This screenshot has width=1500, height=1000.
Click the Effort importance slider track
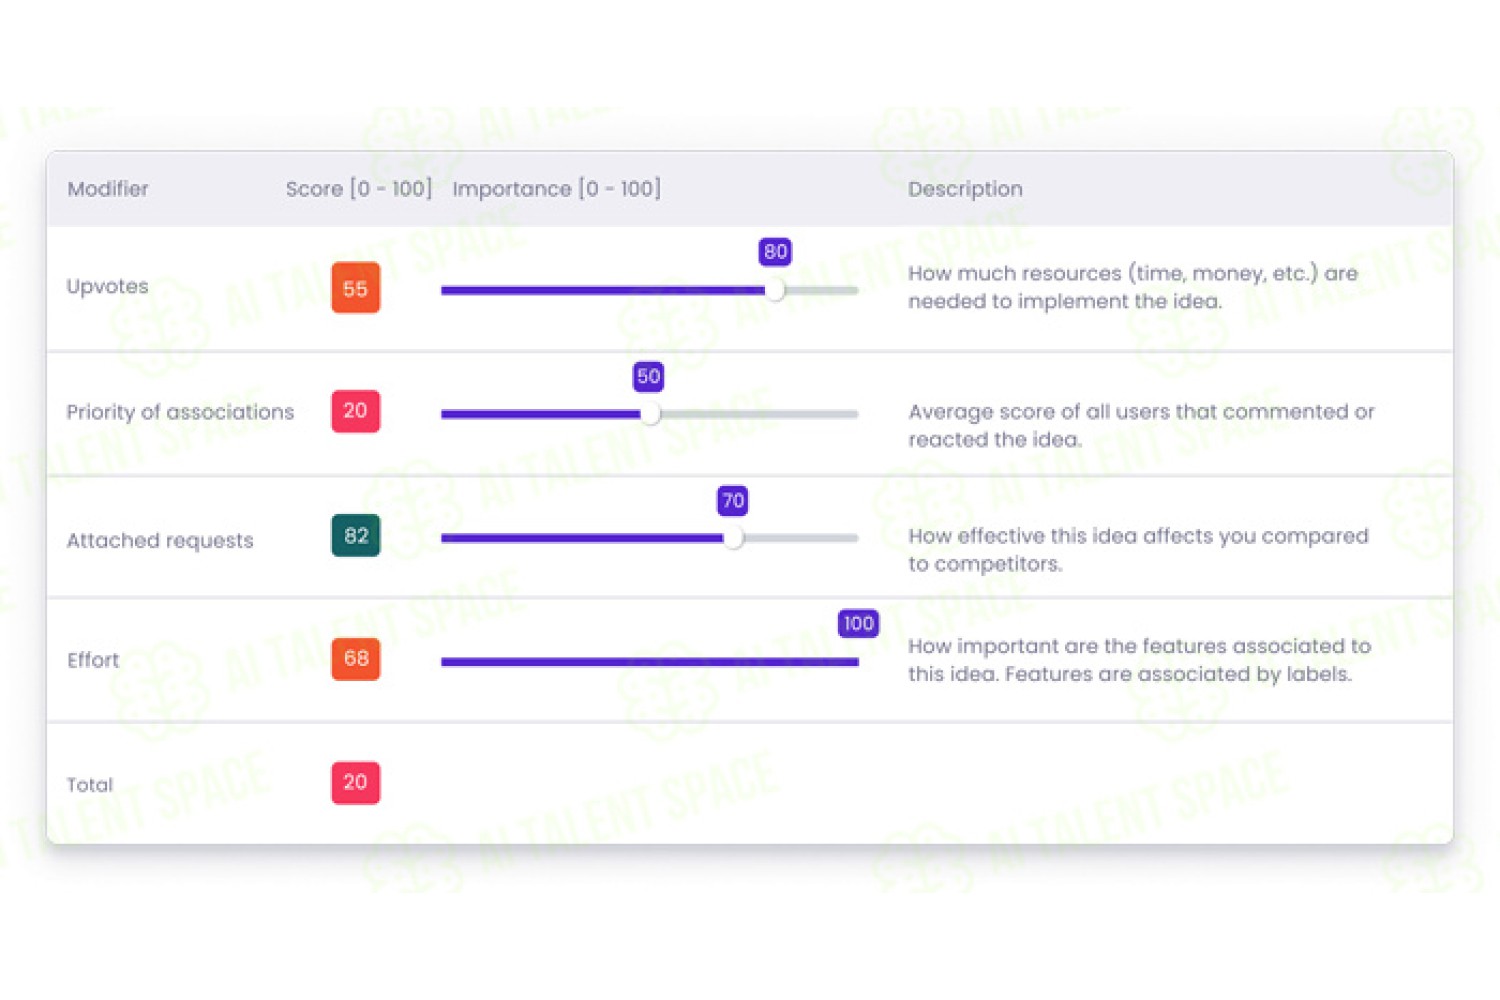(650, 661)
